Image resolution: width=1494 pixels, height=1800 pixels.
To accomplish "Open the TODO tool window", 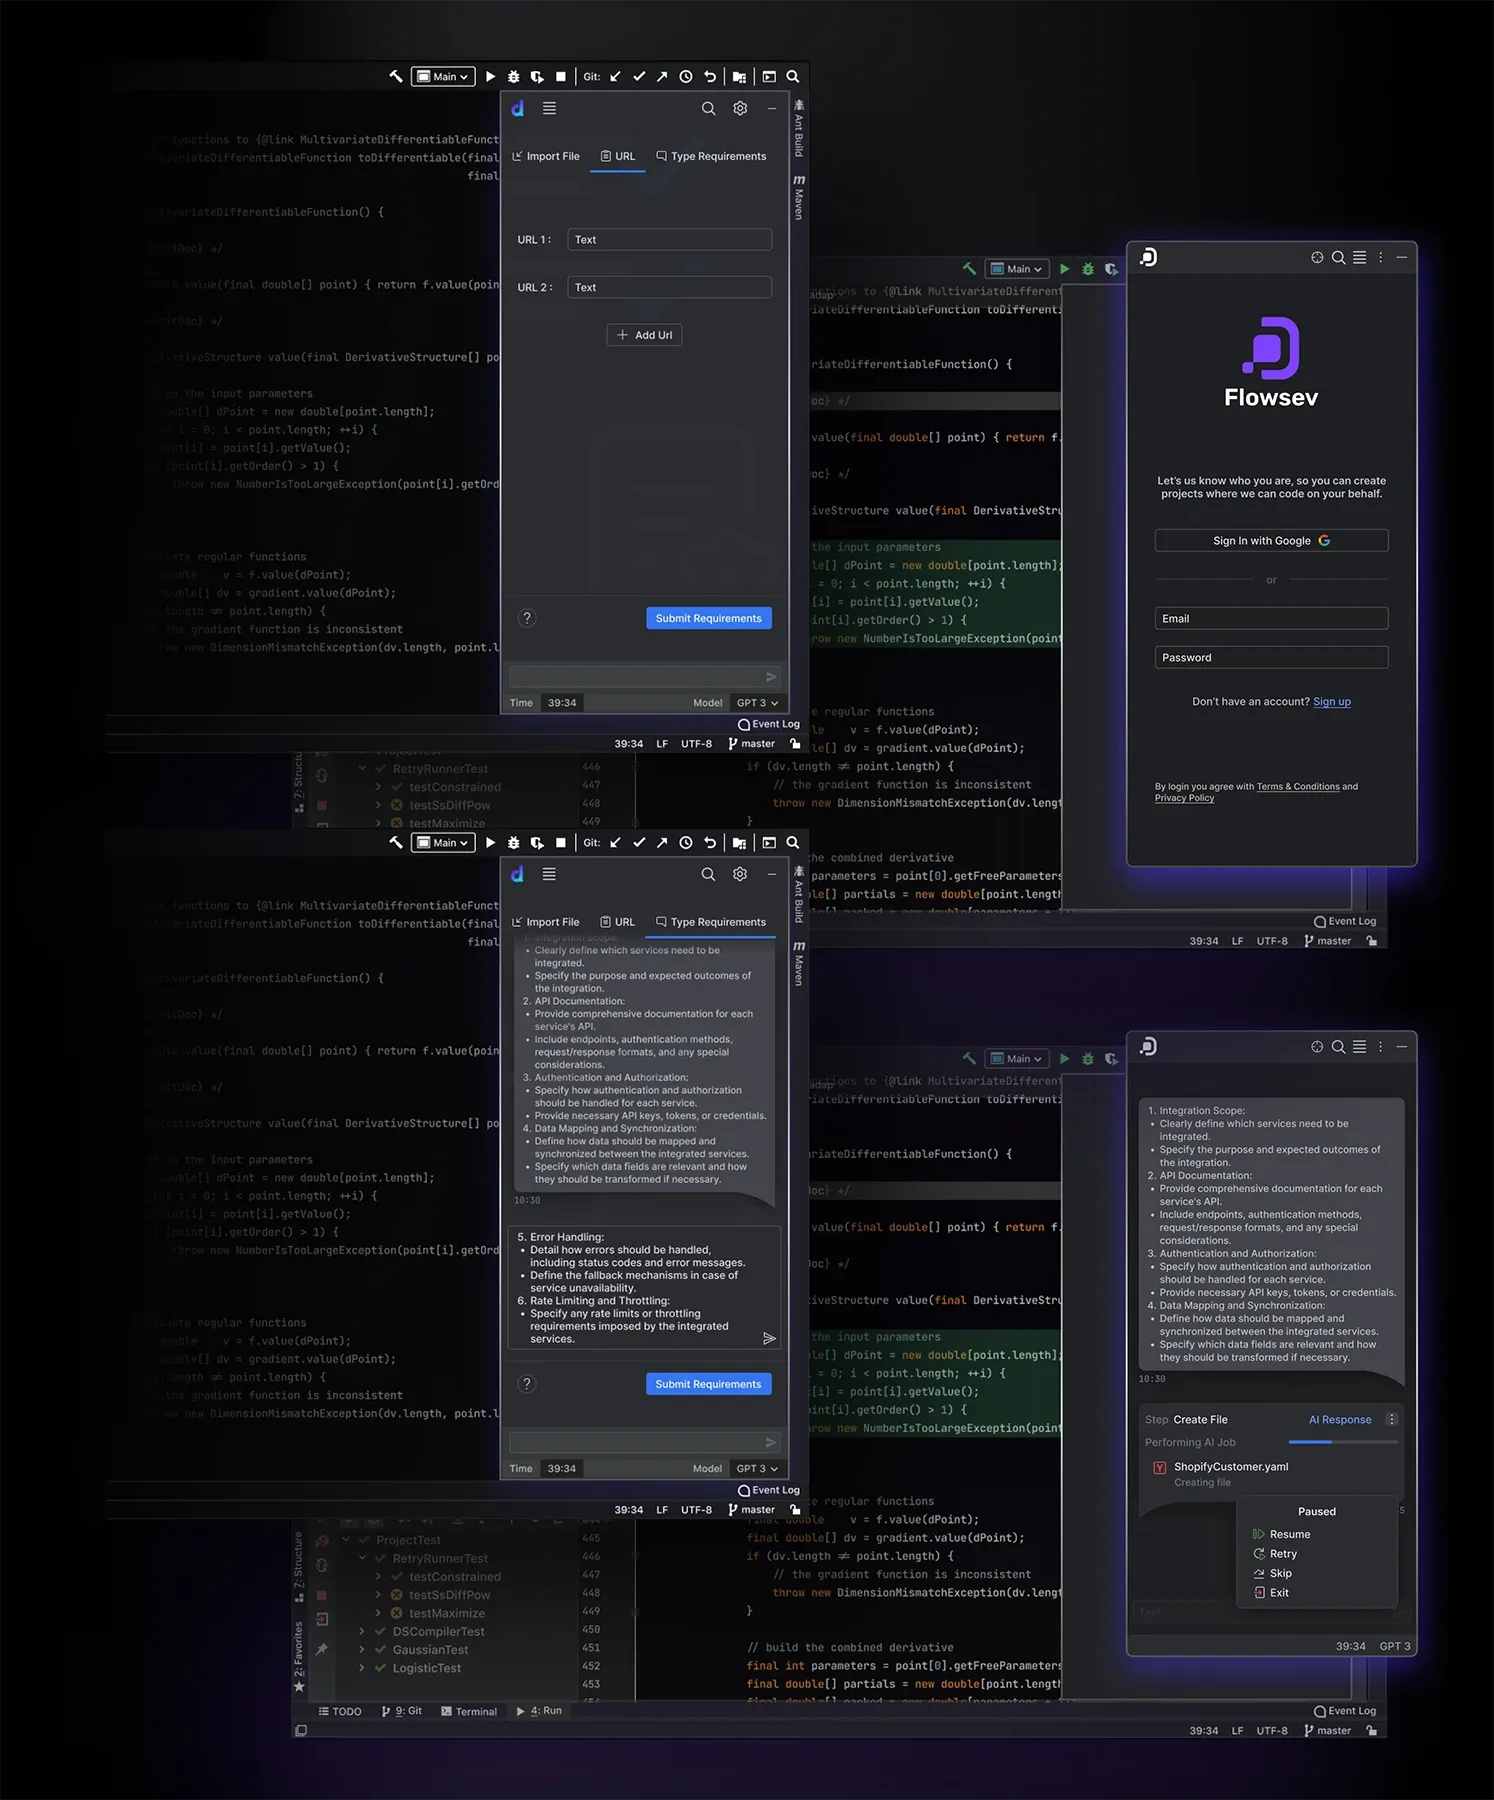I will click(x=340, y=1711).
